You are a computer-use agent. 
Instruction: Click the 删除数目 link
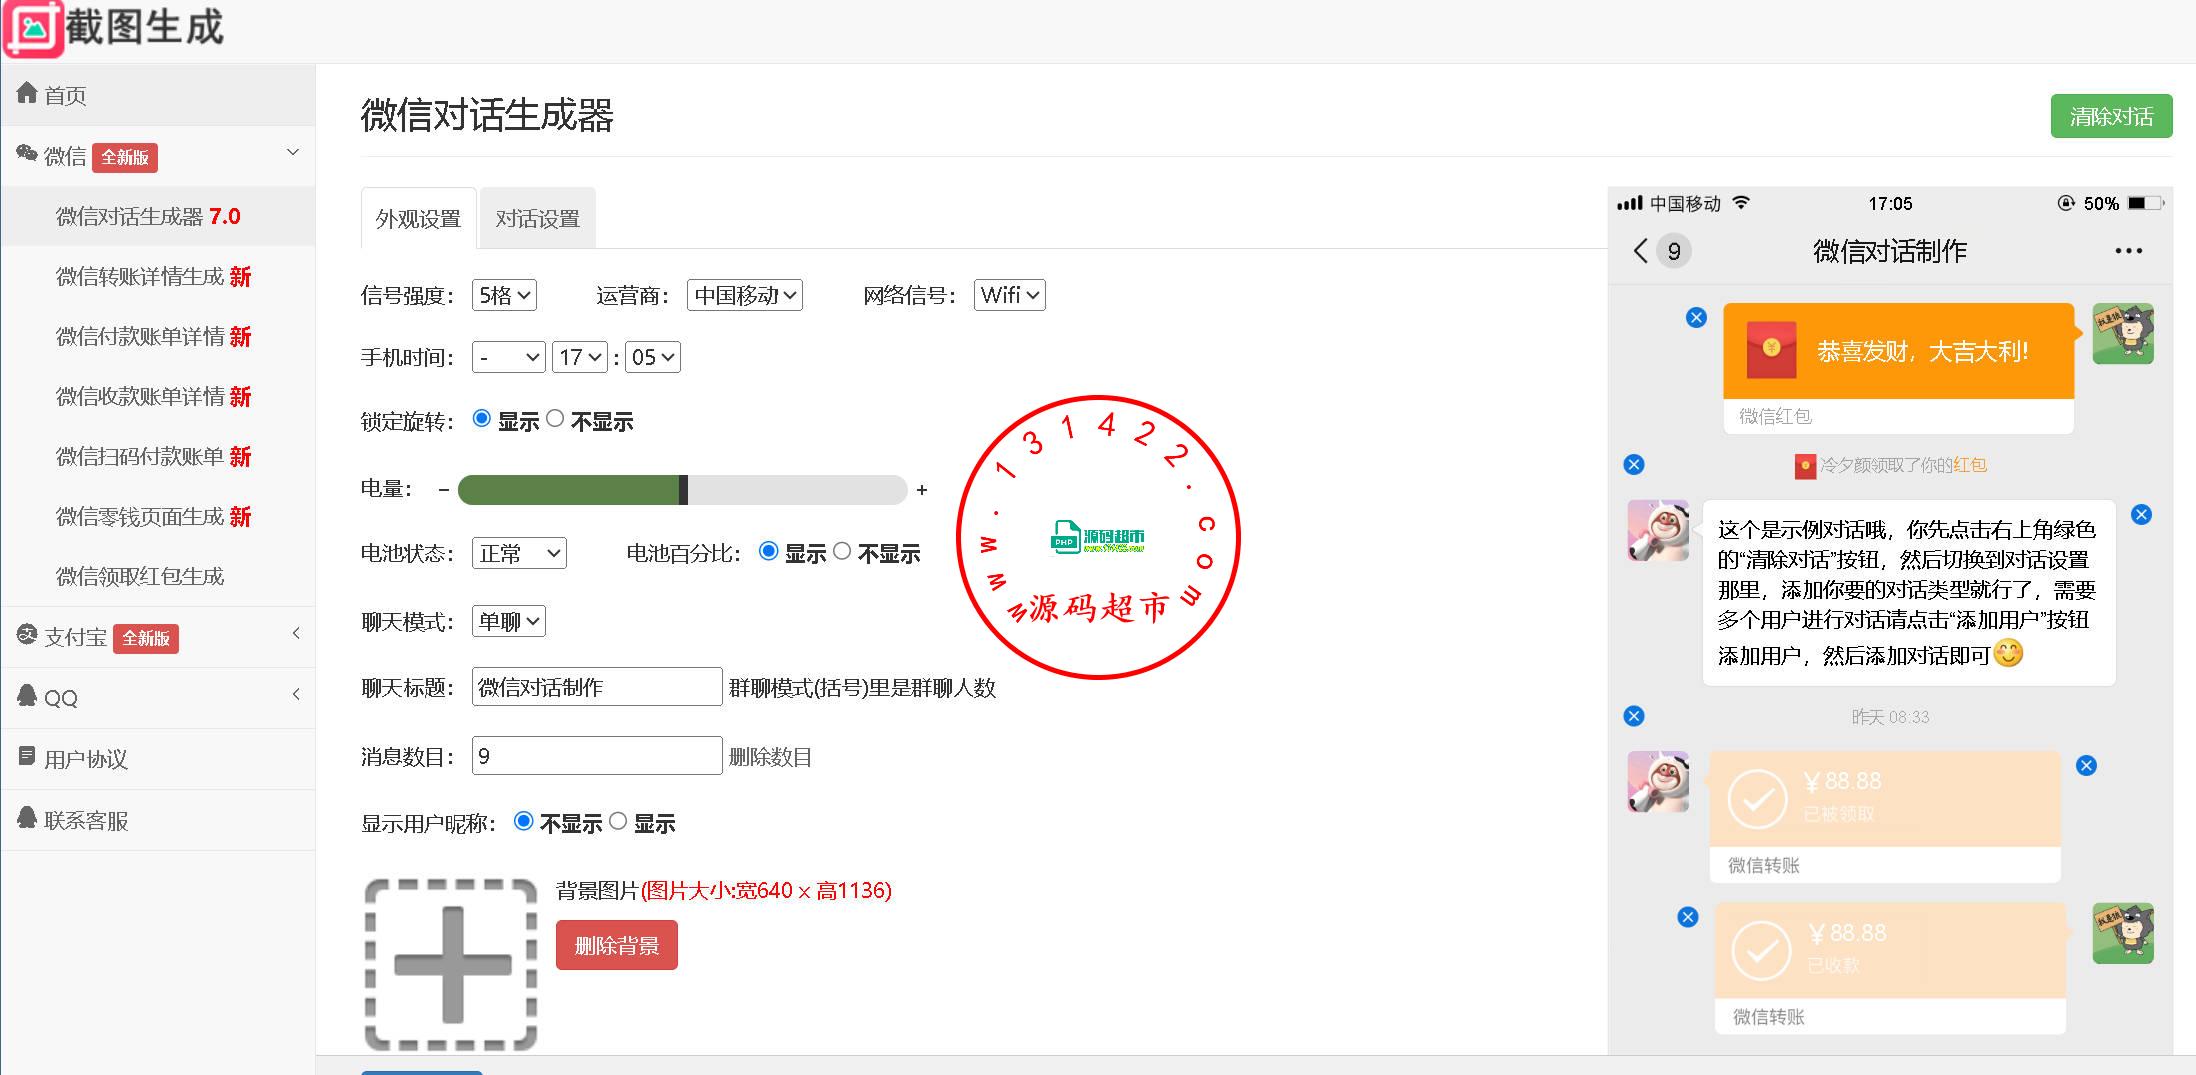pos(770,757)
